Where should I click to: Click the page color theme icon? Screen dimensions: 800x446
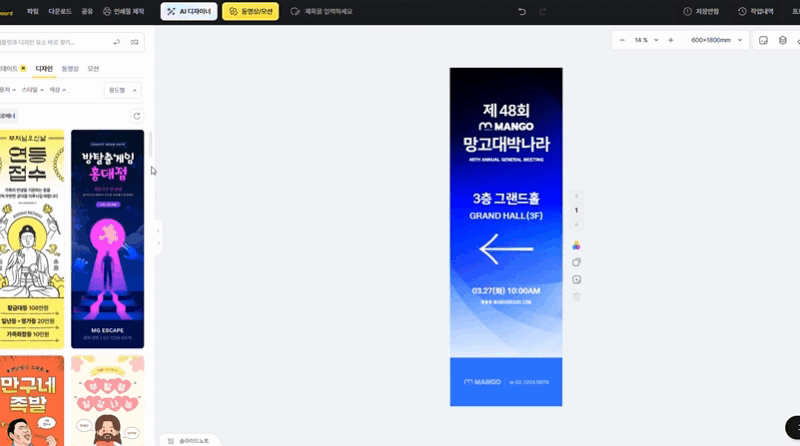(577, 245)
